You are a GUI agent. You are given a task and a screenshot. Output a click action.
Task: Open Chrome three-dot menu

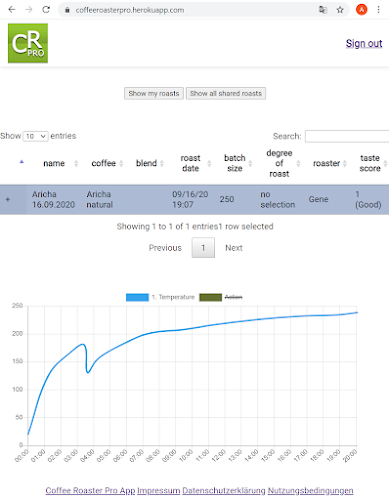378,10
